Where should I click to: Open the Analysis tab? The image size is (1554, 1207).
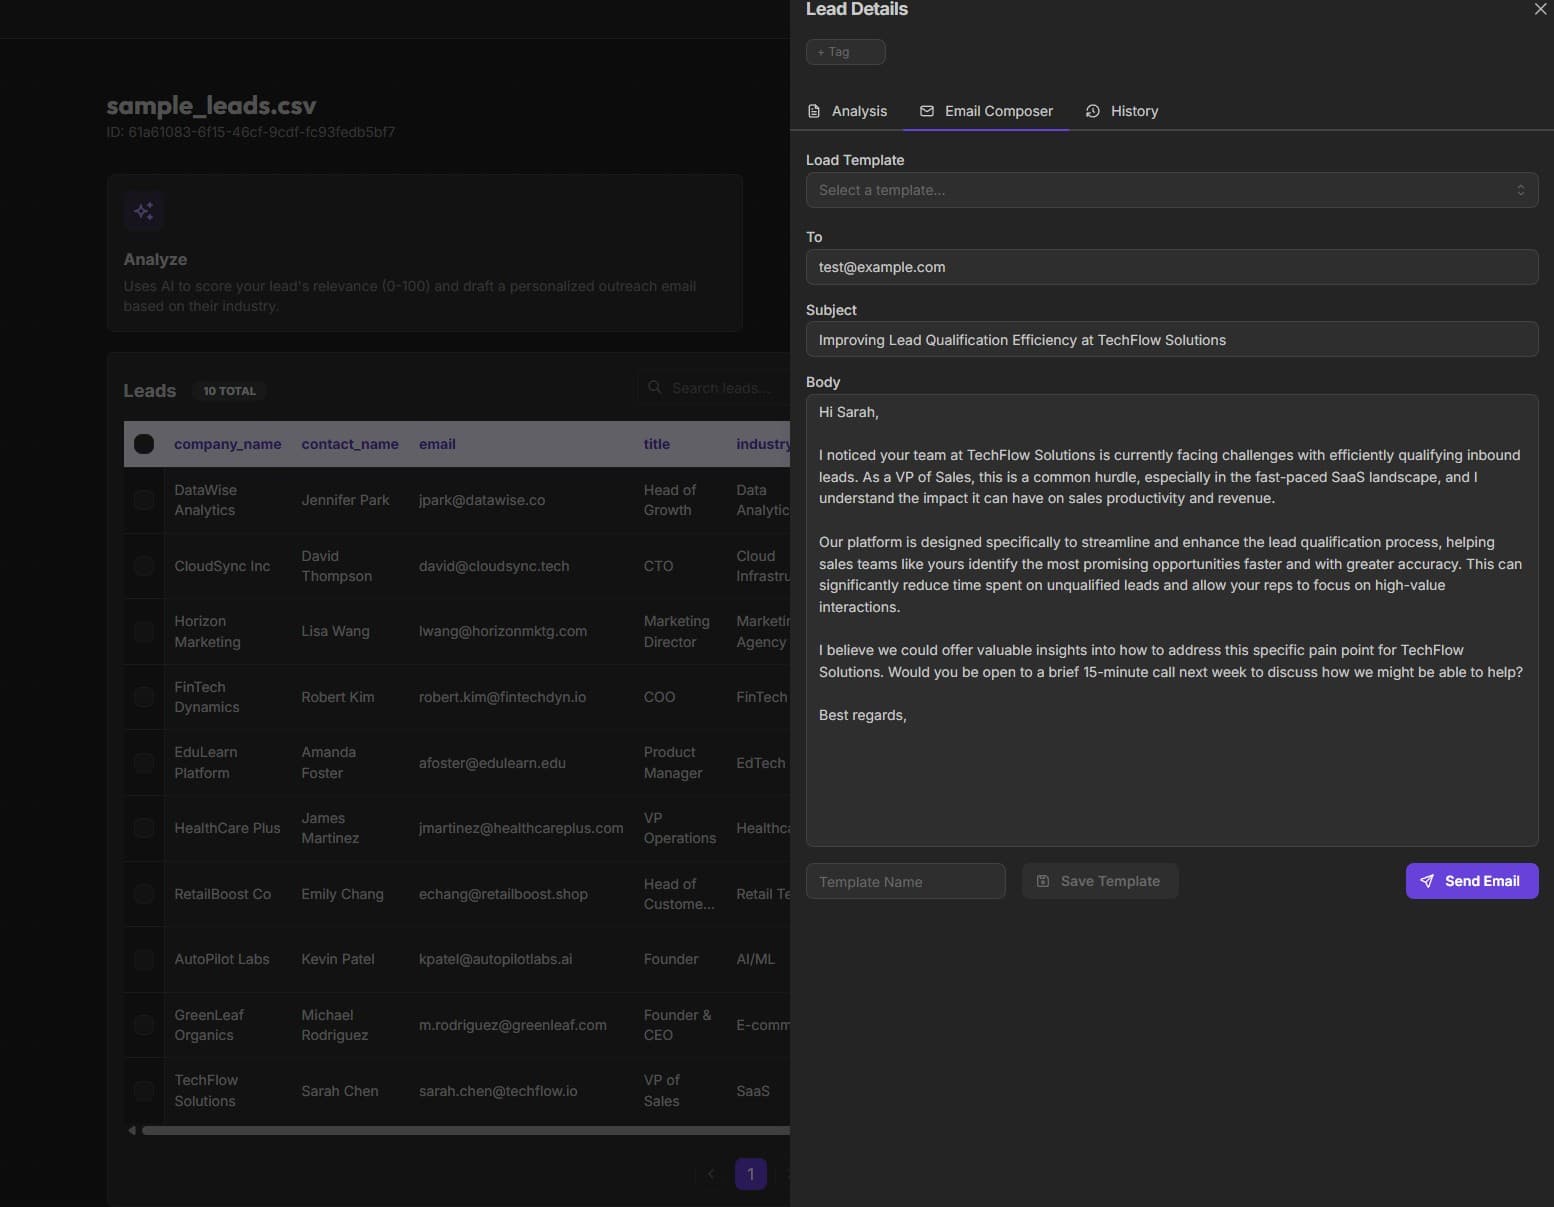(x=858, y=111)
